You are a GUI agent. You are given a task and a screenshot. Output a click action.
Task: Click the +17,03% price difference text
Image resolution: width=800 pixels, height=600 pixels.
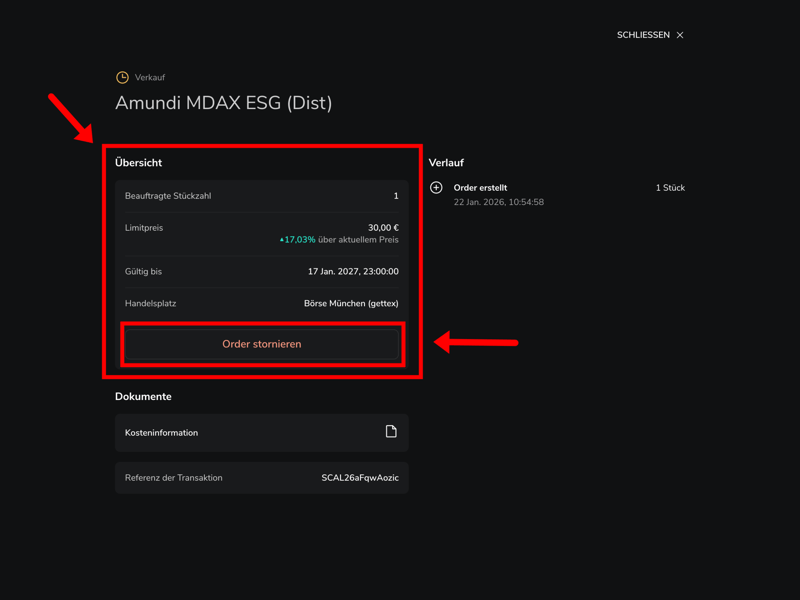click(298, 240)
